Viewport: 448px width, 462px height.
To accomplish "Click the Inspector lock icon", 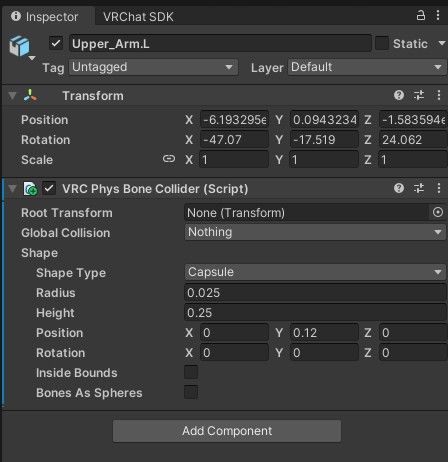I will coord(421,15).
